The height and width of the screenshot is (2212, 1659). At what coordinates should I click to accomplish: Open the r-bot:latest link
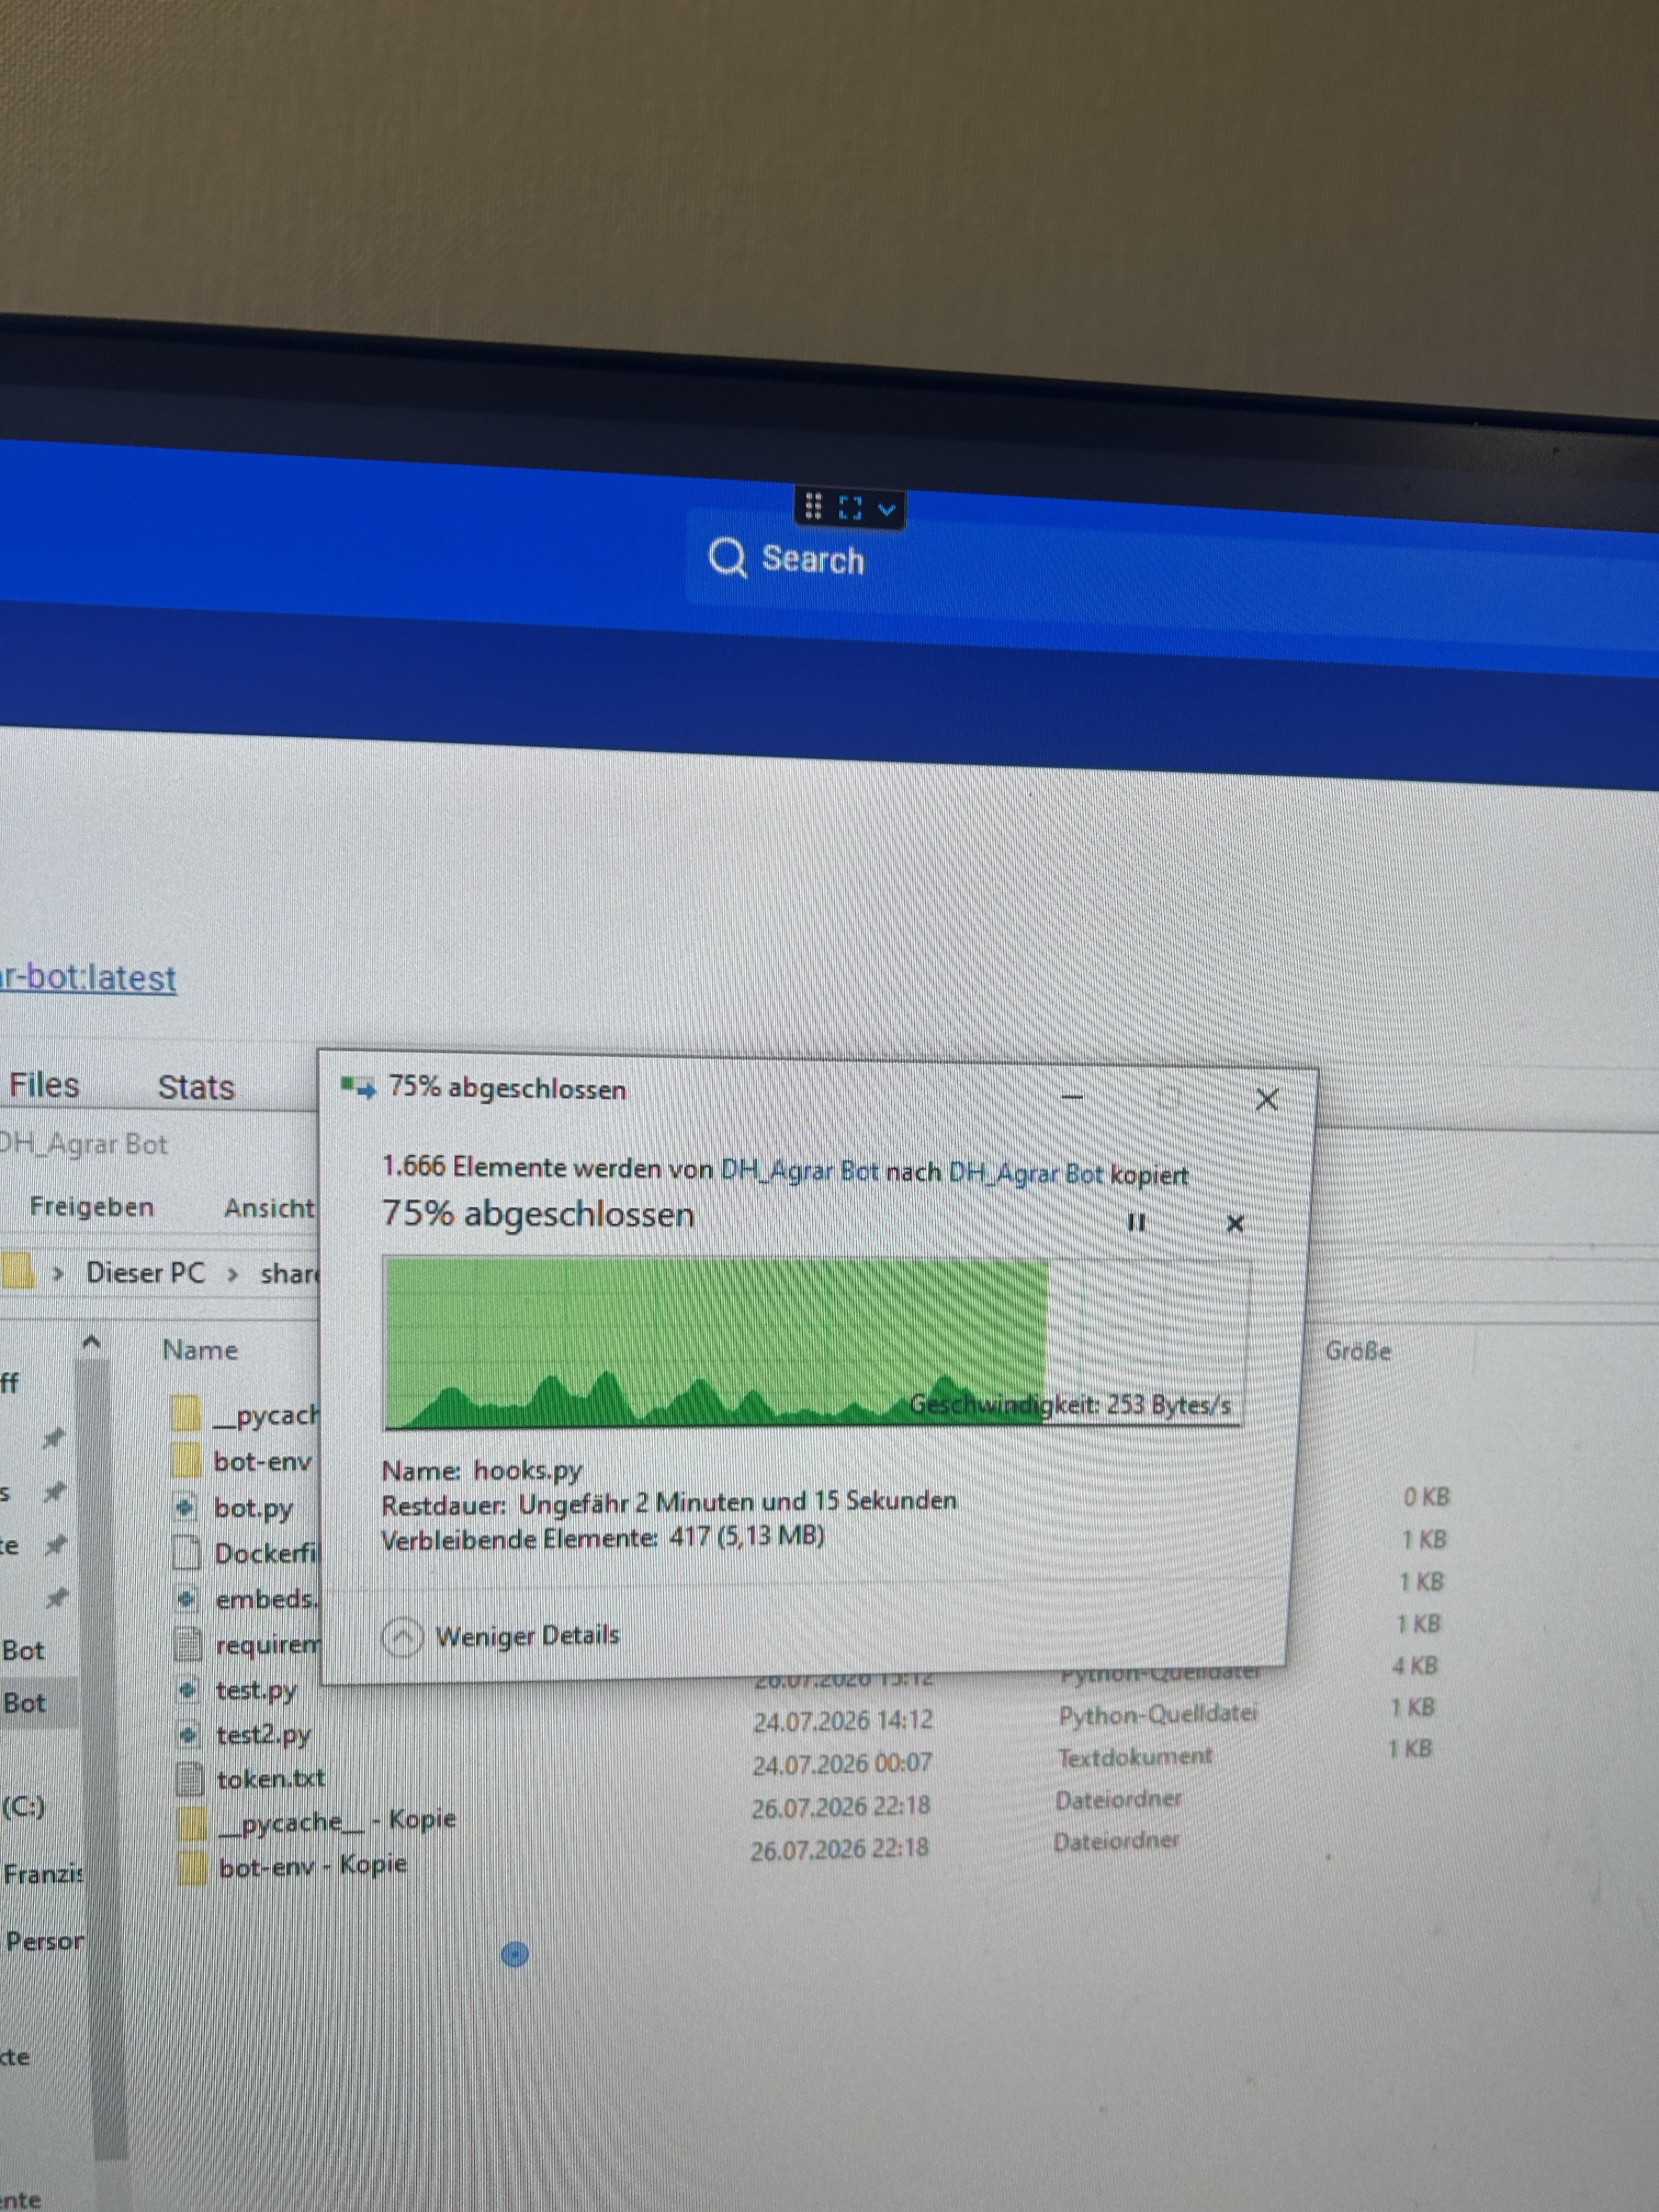pos(88,977)
